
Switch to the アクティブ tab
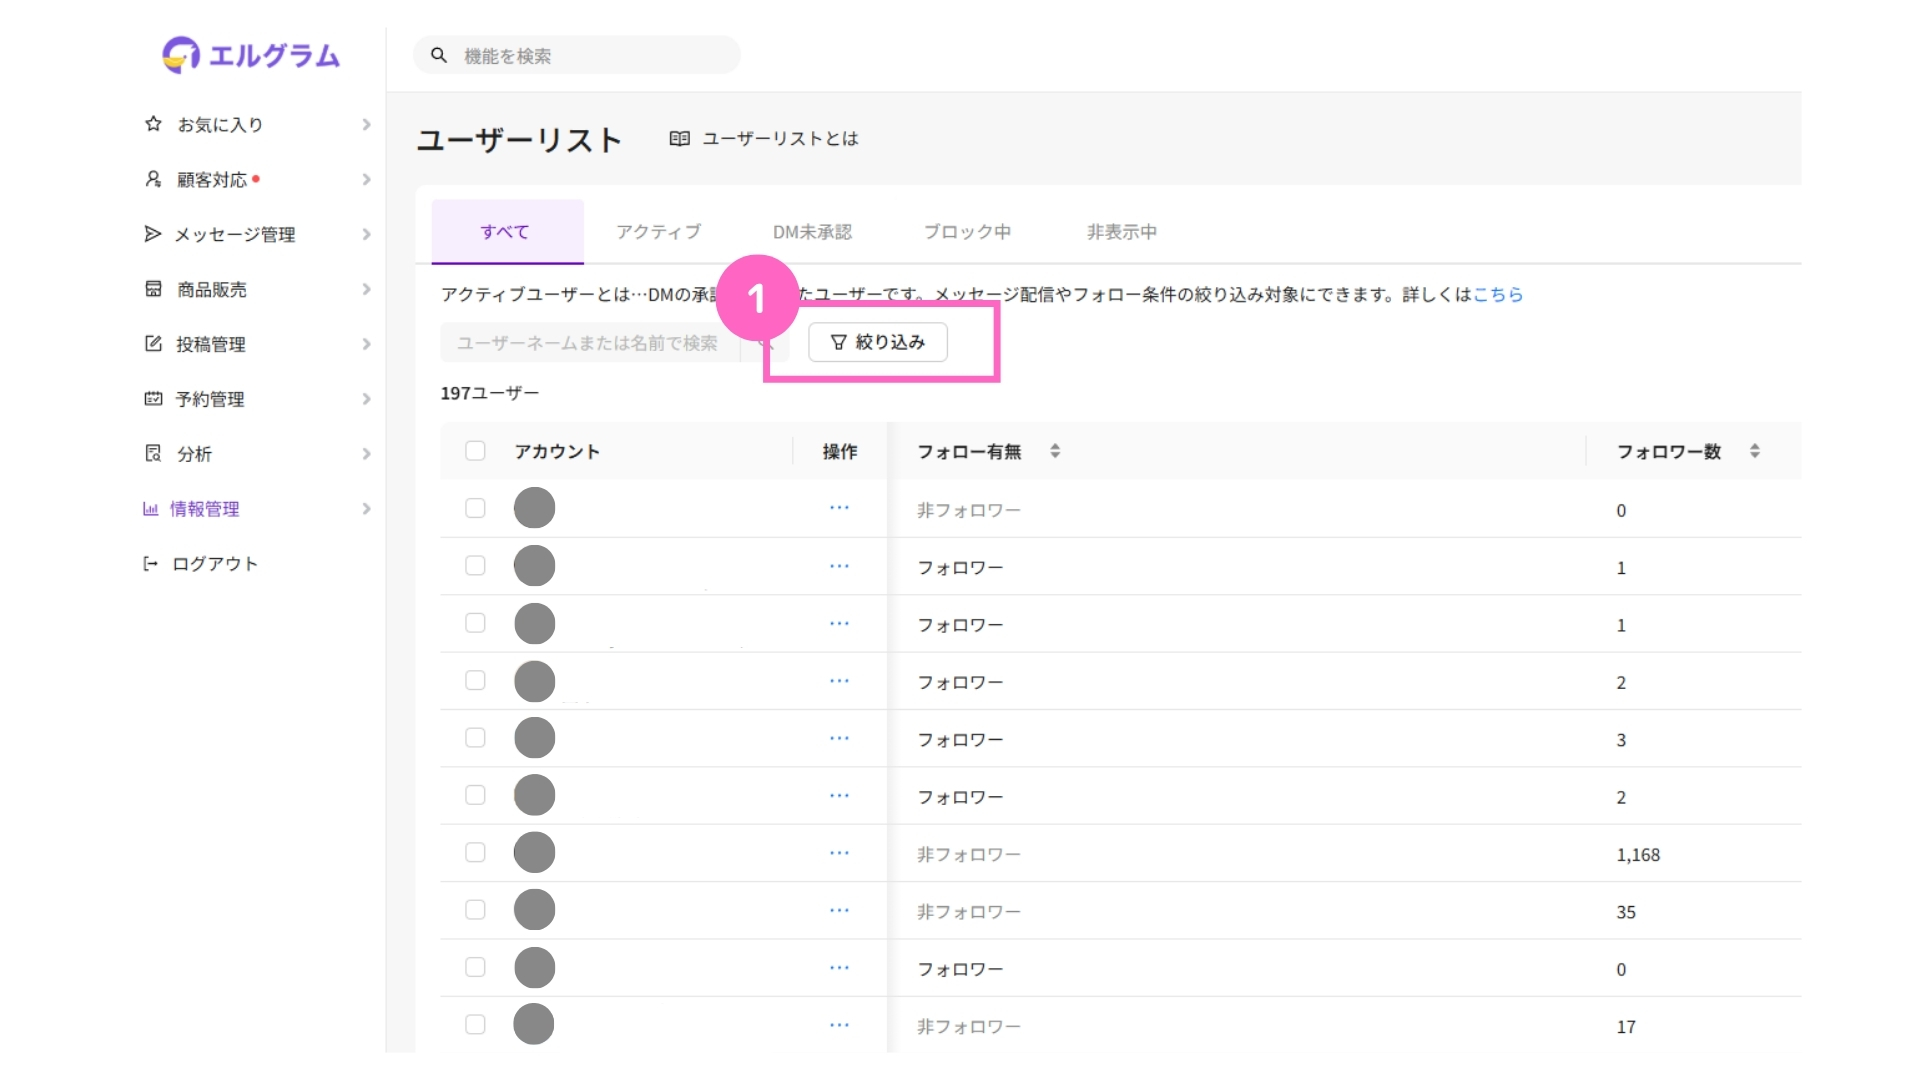[658, 232]
